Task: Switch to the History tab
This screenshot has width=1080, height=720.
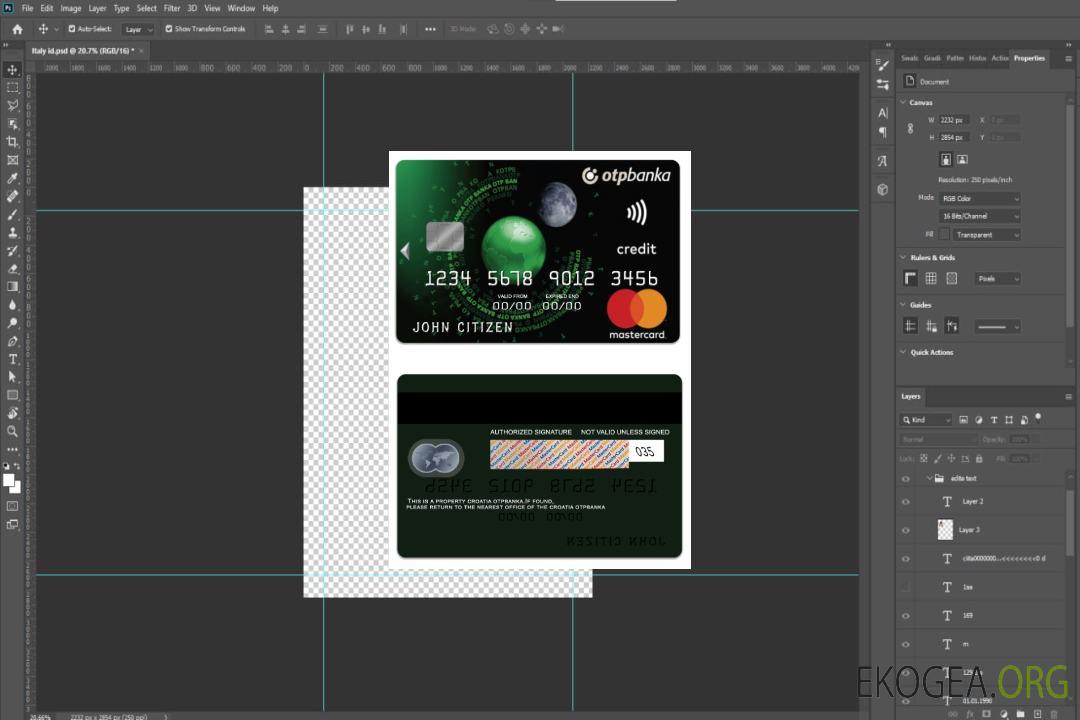Action: point(977,59)
